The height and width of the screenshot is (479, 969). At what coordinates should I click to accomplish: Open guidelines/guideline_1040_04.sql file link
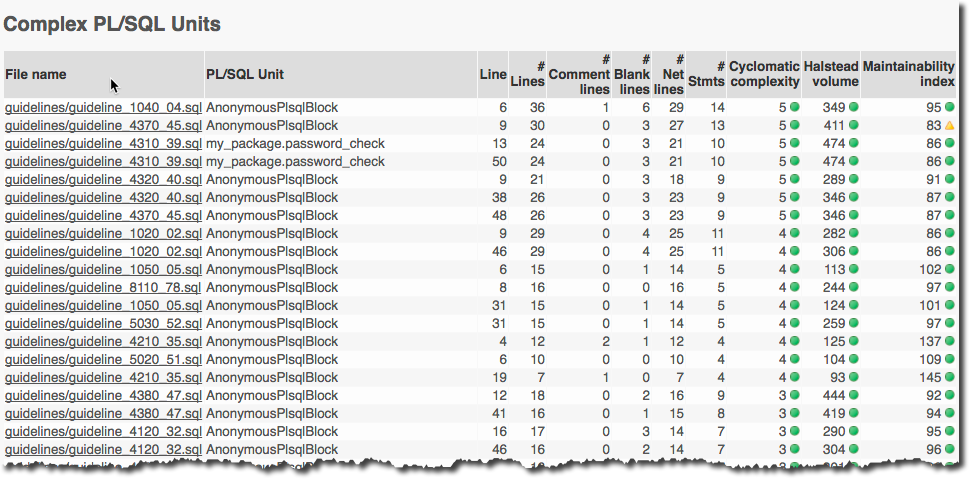pyautogui.click(x=103, y=107)
